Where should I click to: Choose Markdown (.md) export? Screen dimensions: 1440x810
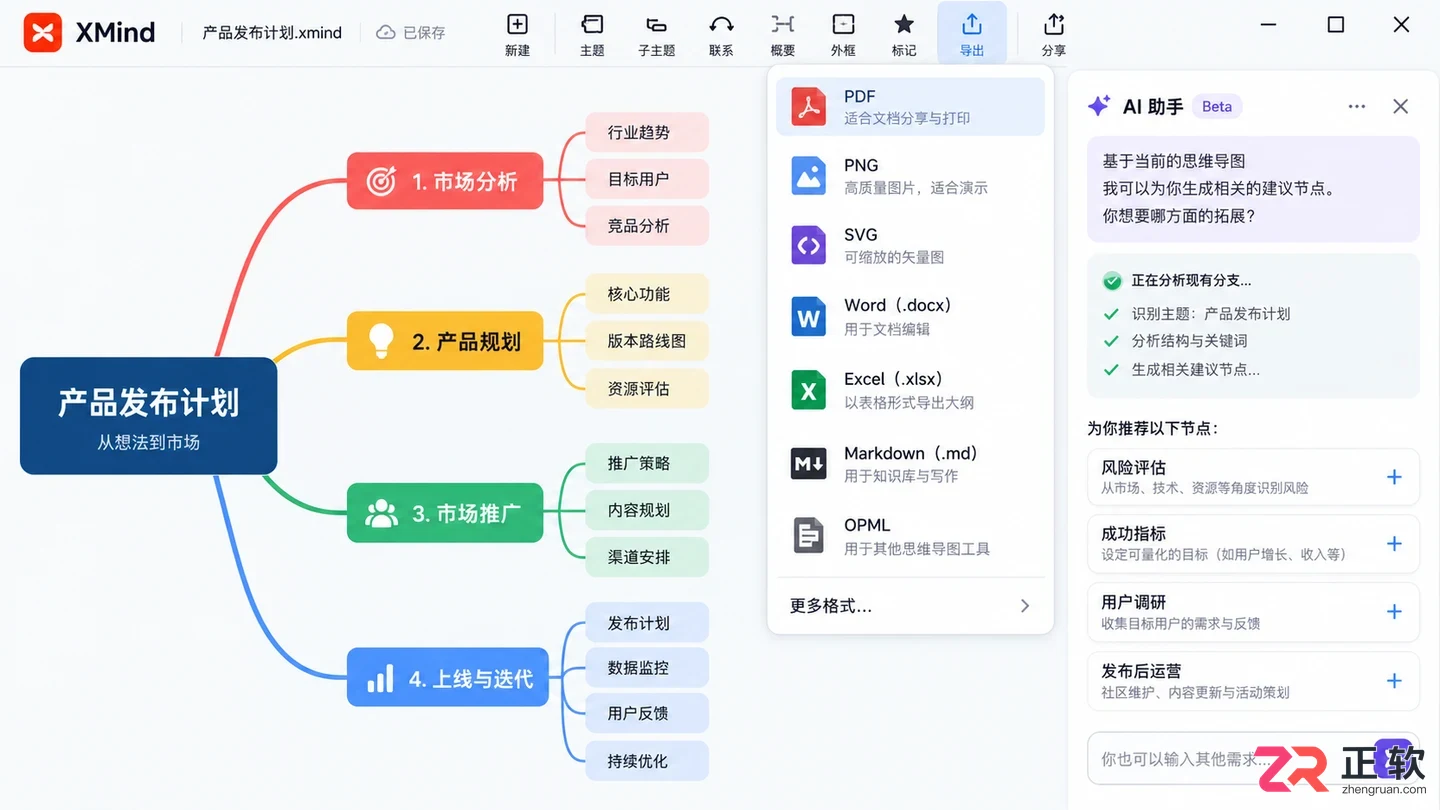coord(910,464)
